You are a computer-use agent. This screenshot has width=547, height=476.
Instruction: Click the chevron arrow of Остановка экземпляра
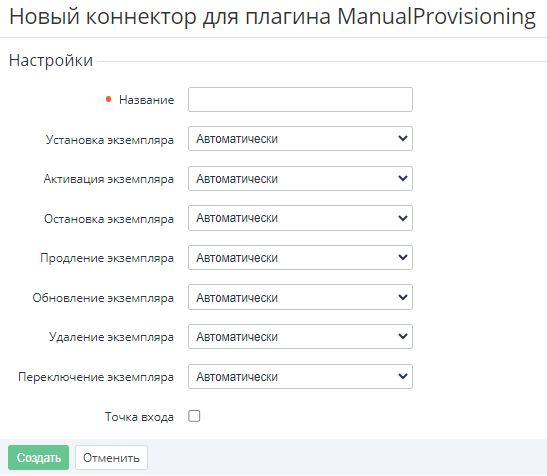[x=403, y=218]
